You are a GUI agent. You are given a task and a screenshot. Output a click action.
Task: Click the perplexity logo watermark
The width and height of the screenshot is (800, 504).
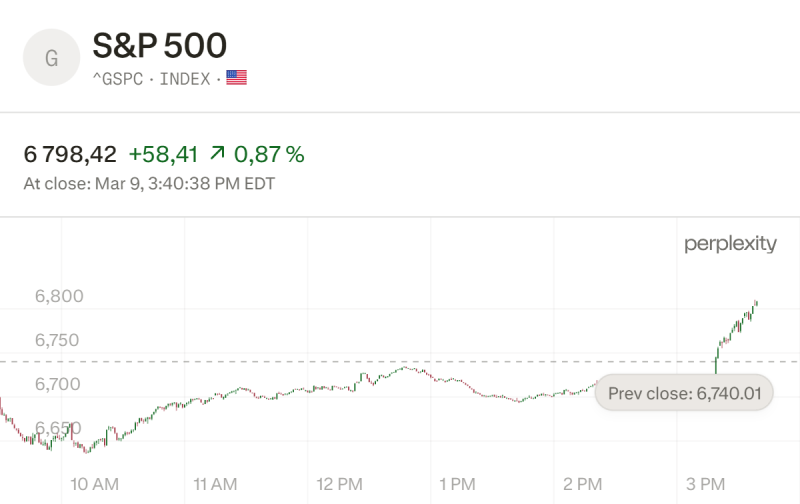(x=730, y=244)
